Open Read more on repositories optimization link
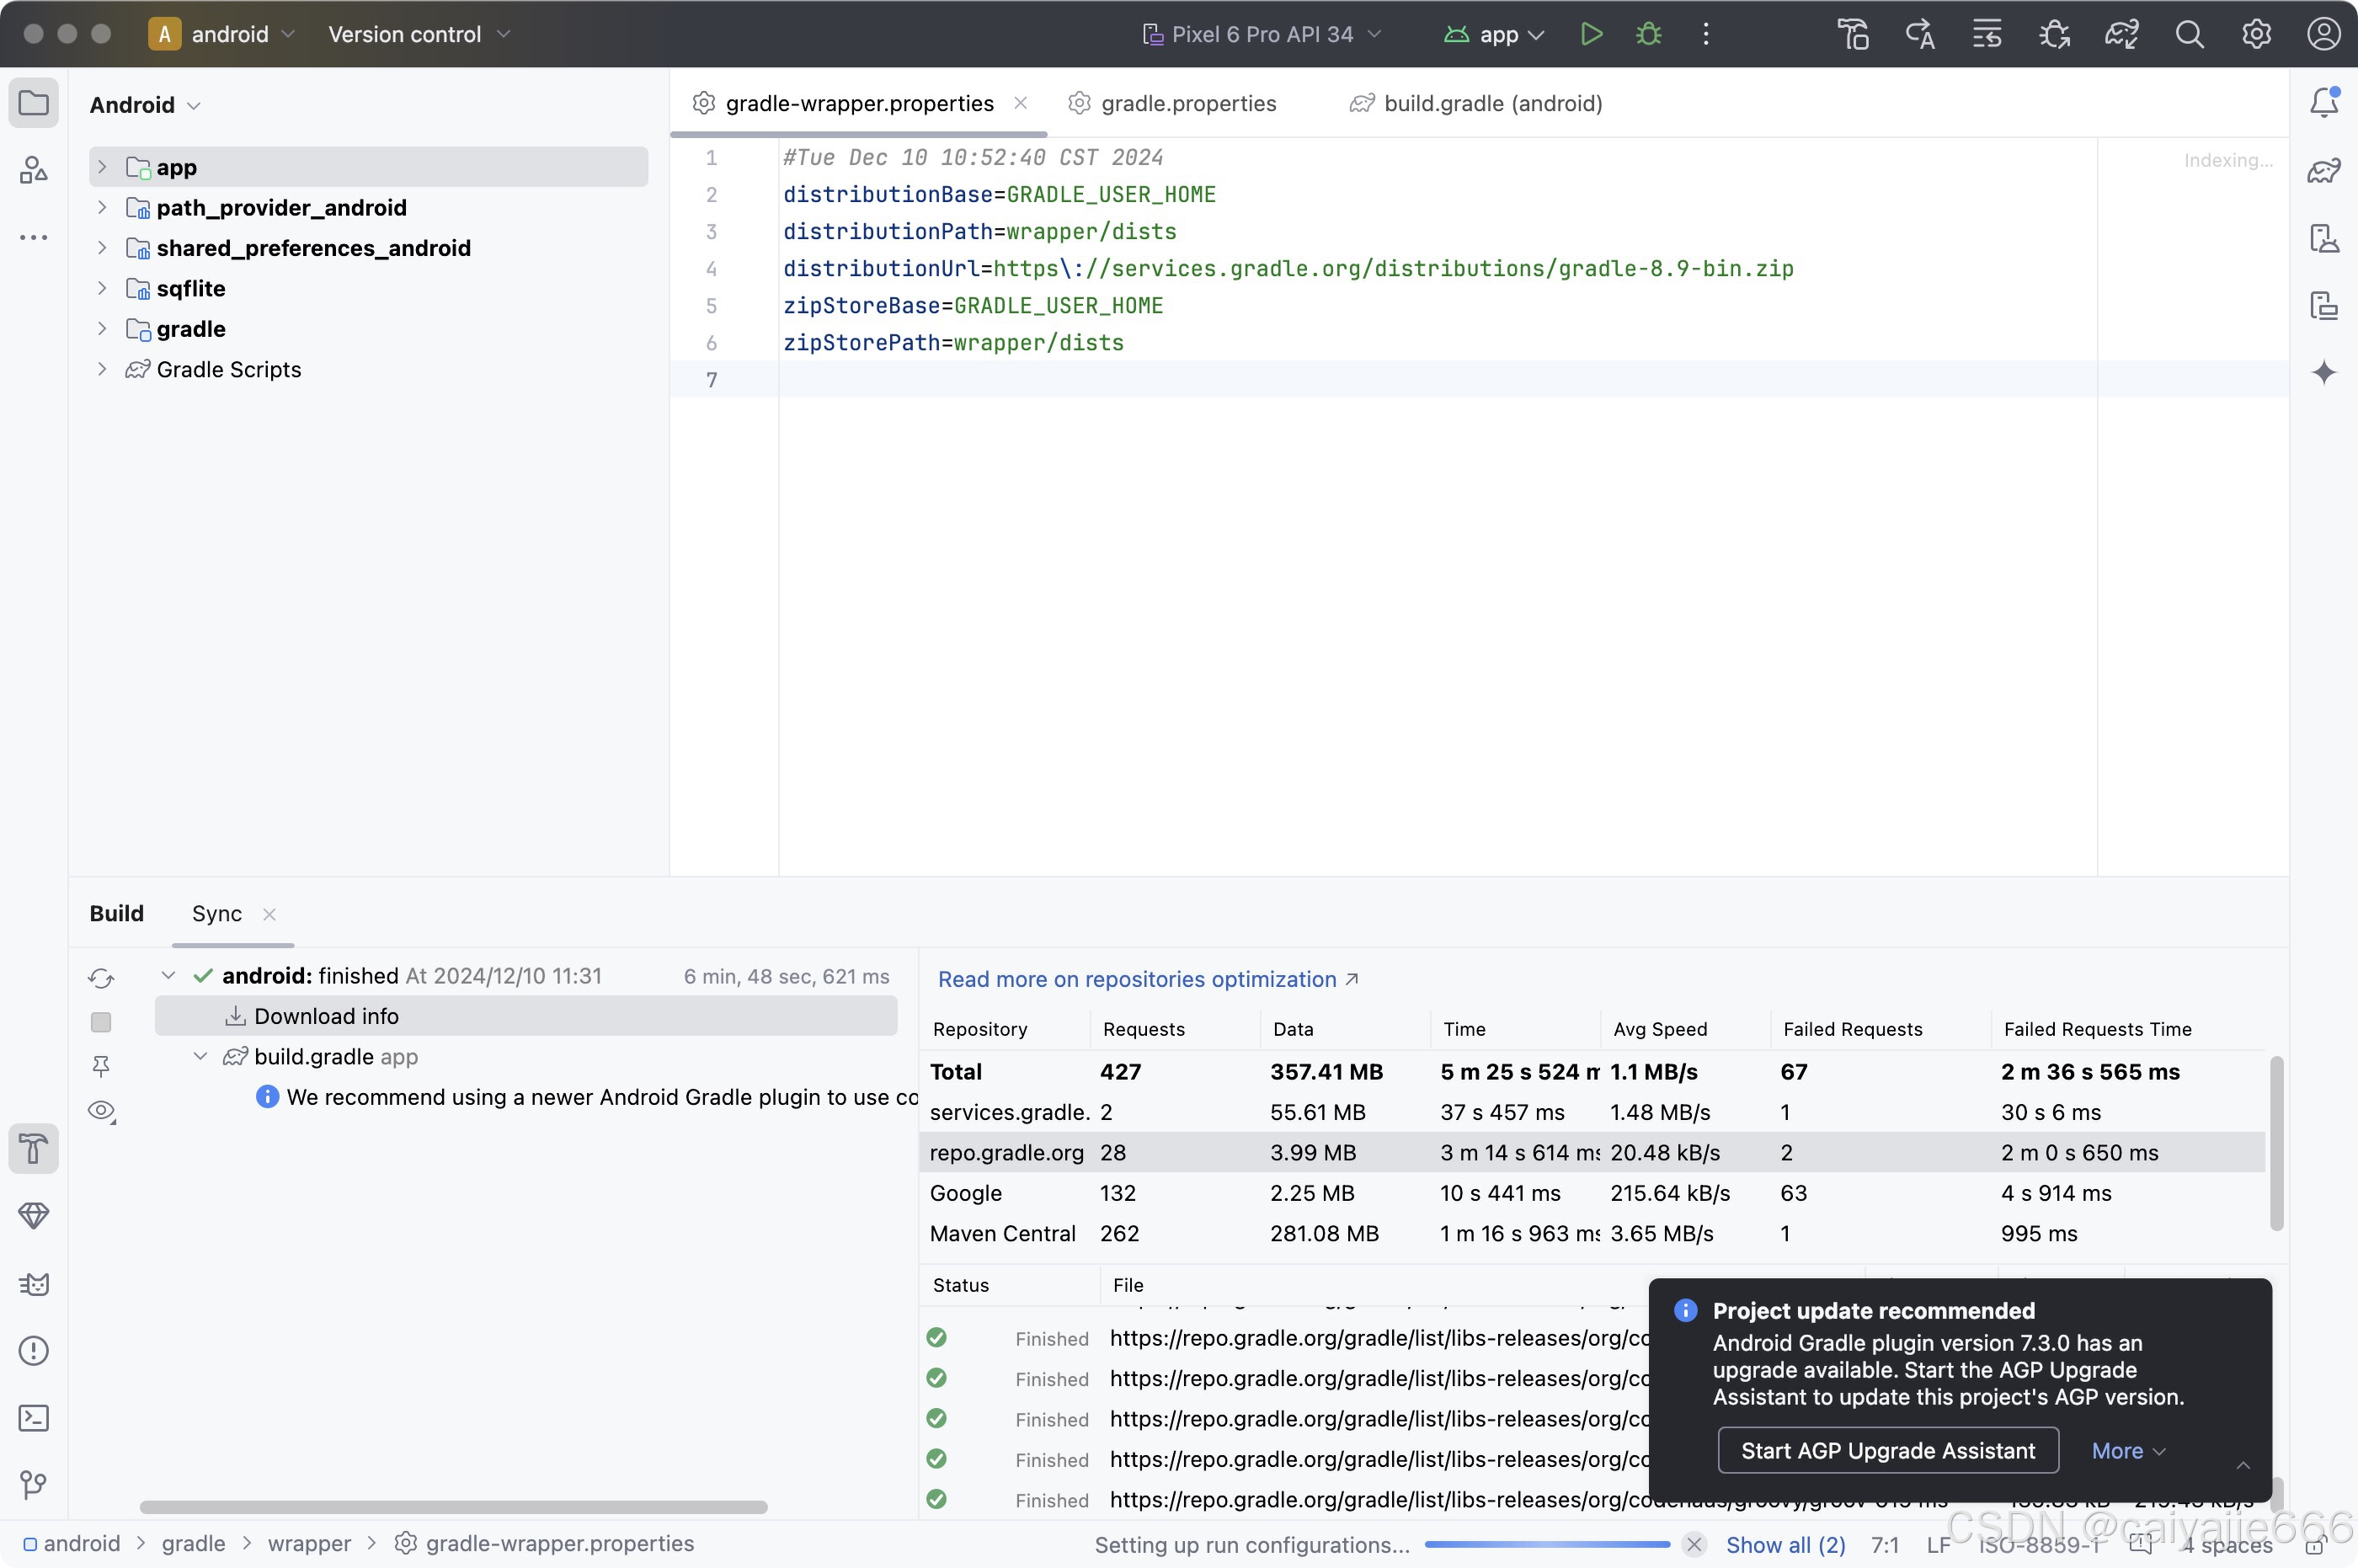 pyautogui.click(x=1136, y=979)
